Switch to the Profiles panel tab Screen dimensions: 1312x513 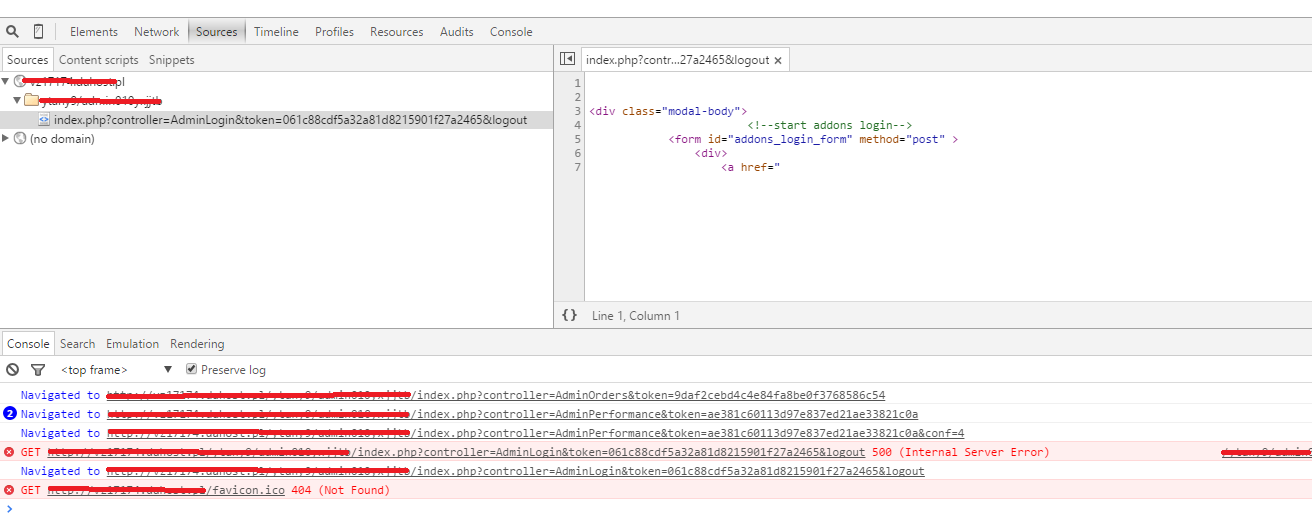click(x=334, y=32)
